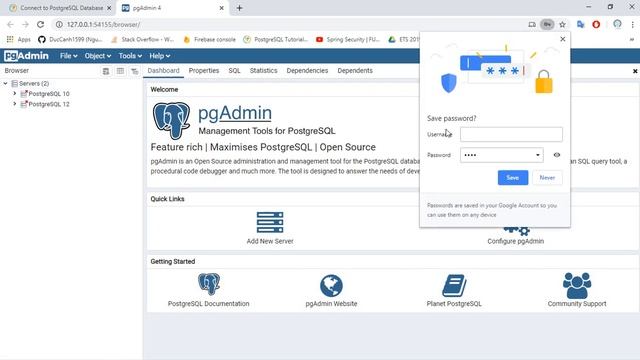This screenshot has width=640, height=360.
Task: Click the browser forward arrow
Action: pyautogui.click(x=25, y=24)
